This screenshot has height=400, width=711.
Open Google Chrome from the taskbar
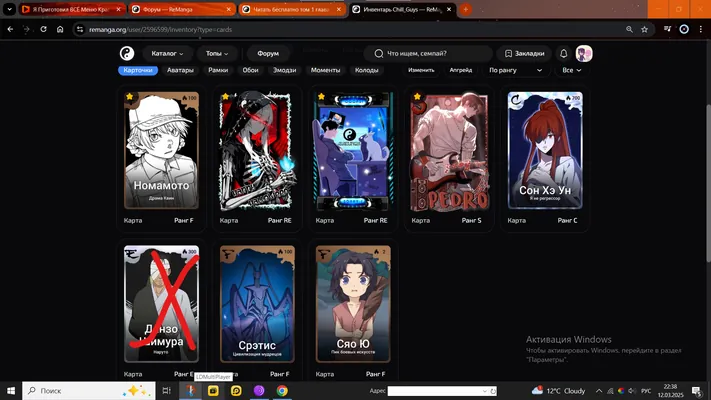(282, 390)
